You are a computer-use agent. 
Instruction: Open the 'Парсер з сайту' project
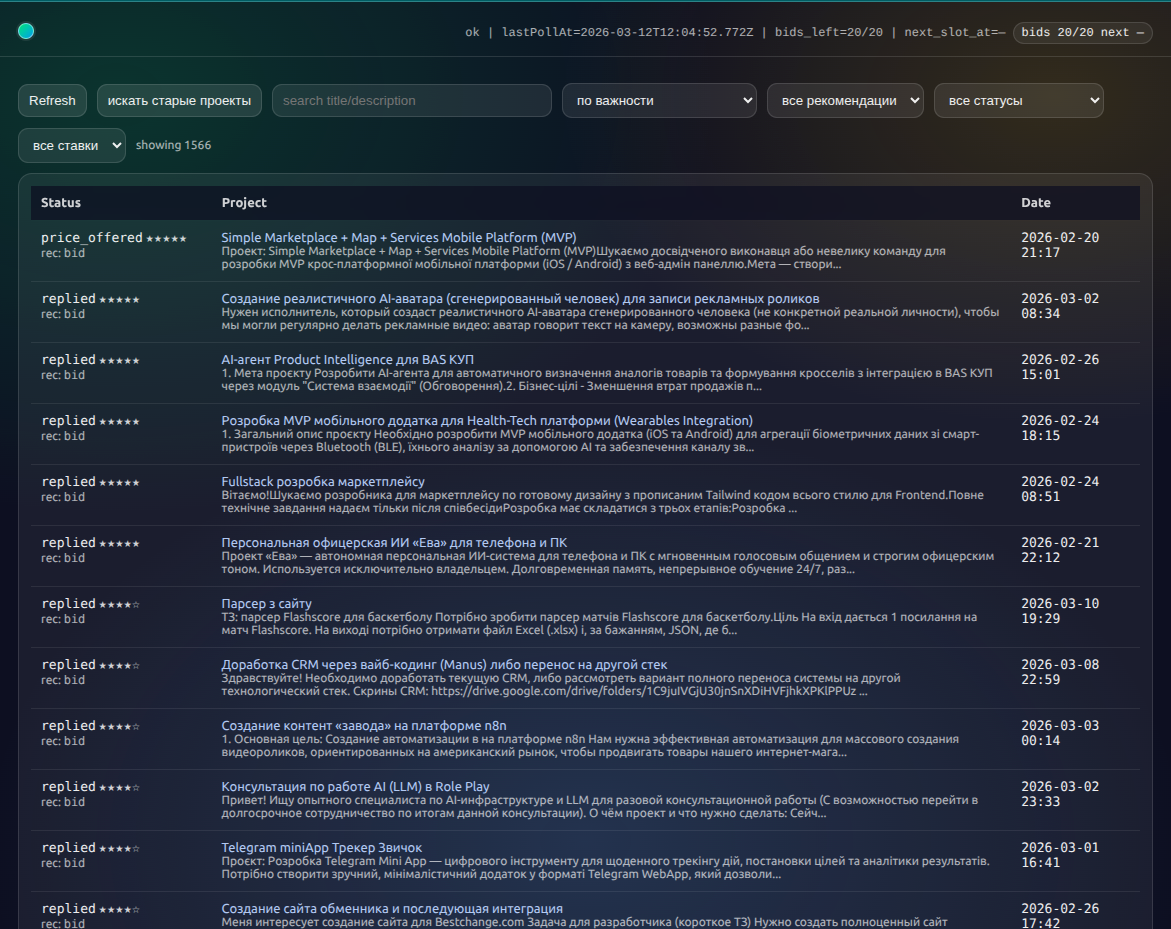tap(266, 603)
